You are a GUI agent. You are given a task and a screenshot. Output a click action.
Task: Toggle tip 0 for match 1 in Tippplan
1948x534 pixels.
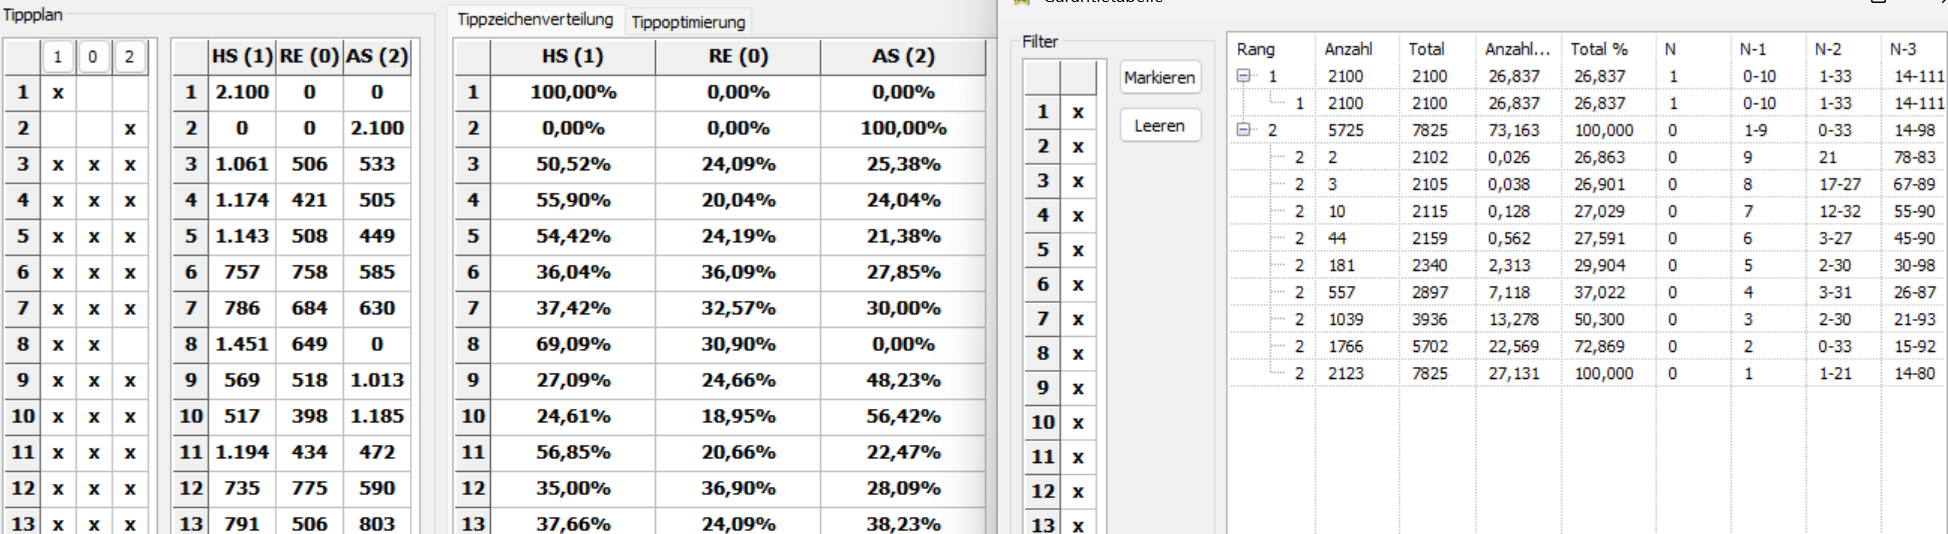point(94,92)
